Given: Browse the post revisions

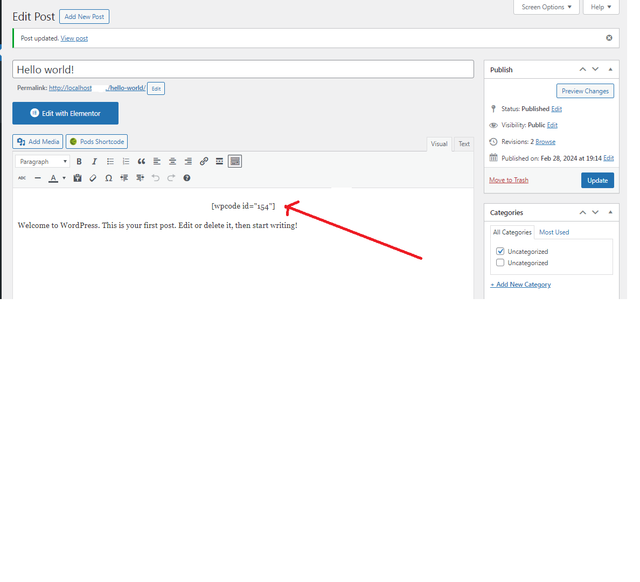Looking at the screenshot, I should pos(545,142).
